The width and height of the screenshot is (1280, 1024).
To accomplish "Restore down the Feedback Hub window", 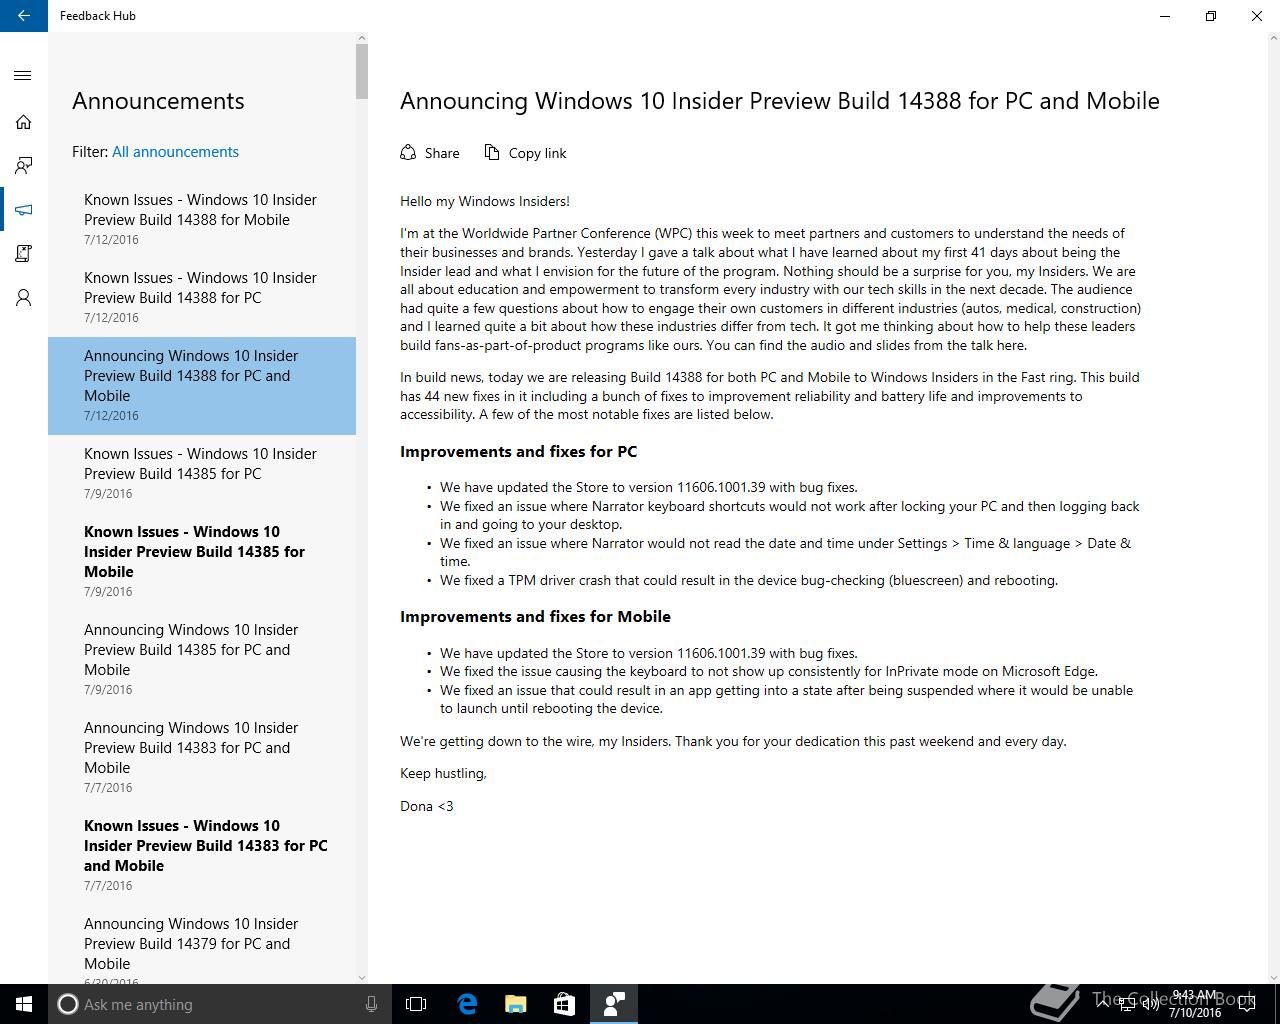I will click(1210, 16).
